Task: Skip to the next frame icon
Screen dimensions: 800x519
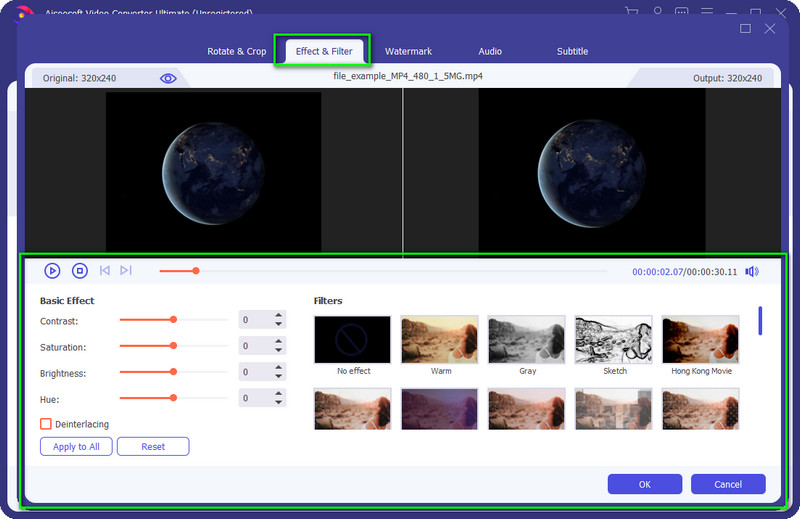Action: tap(126, 271)
